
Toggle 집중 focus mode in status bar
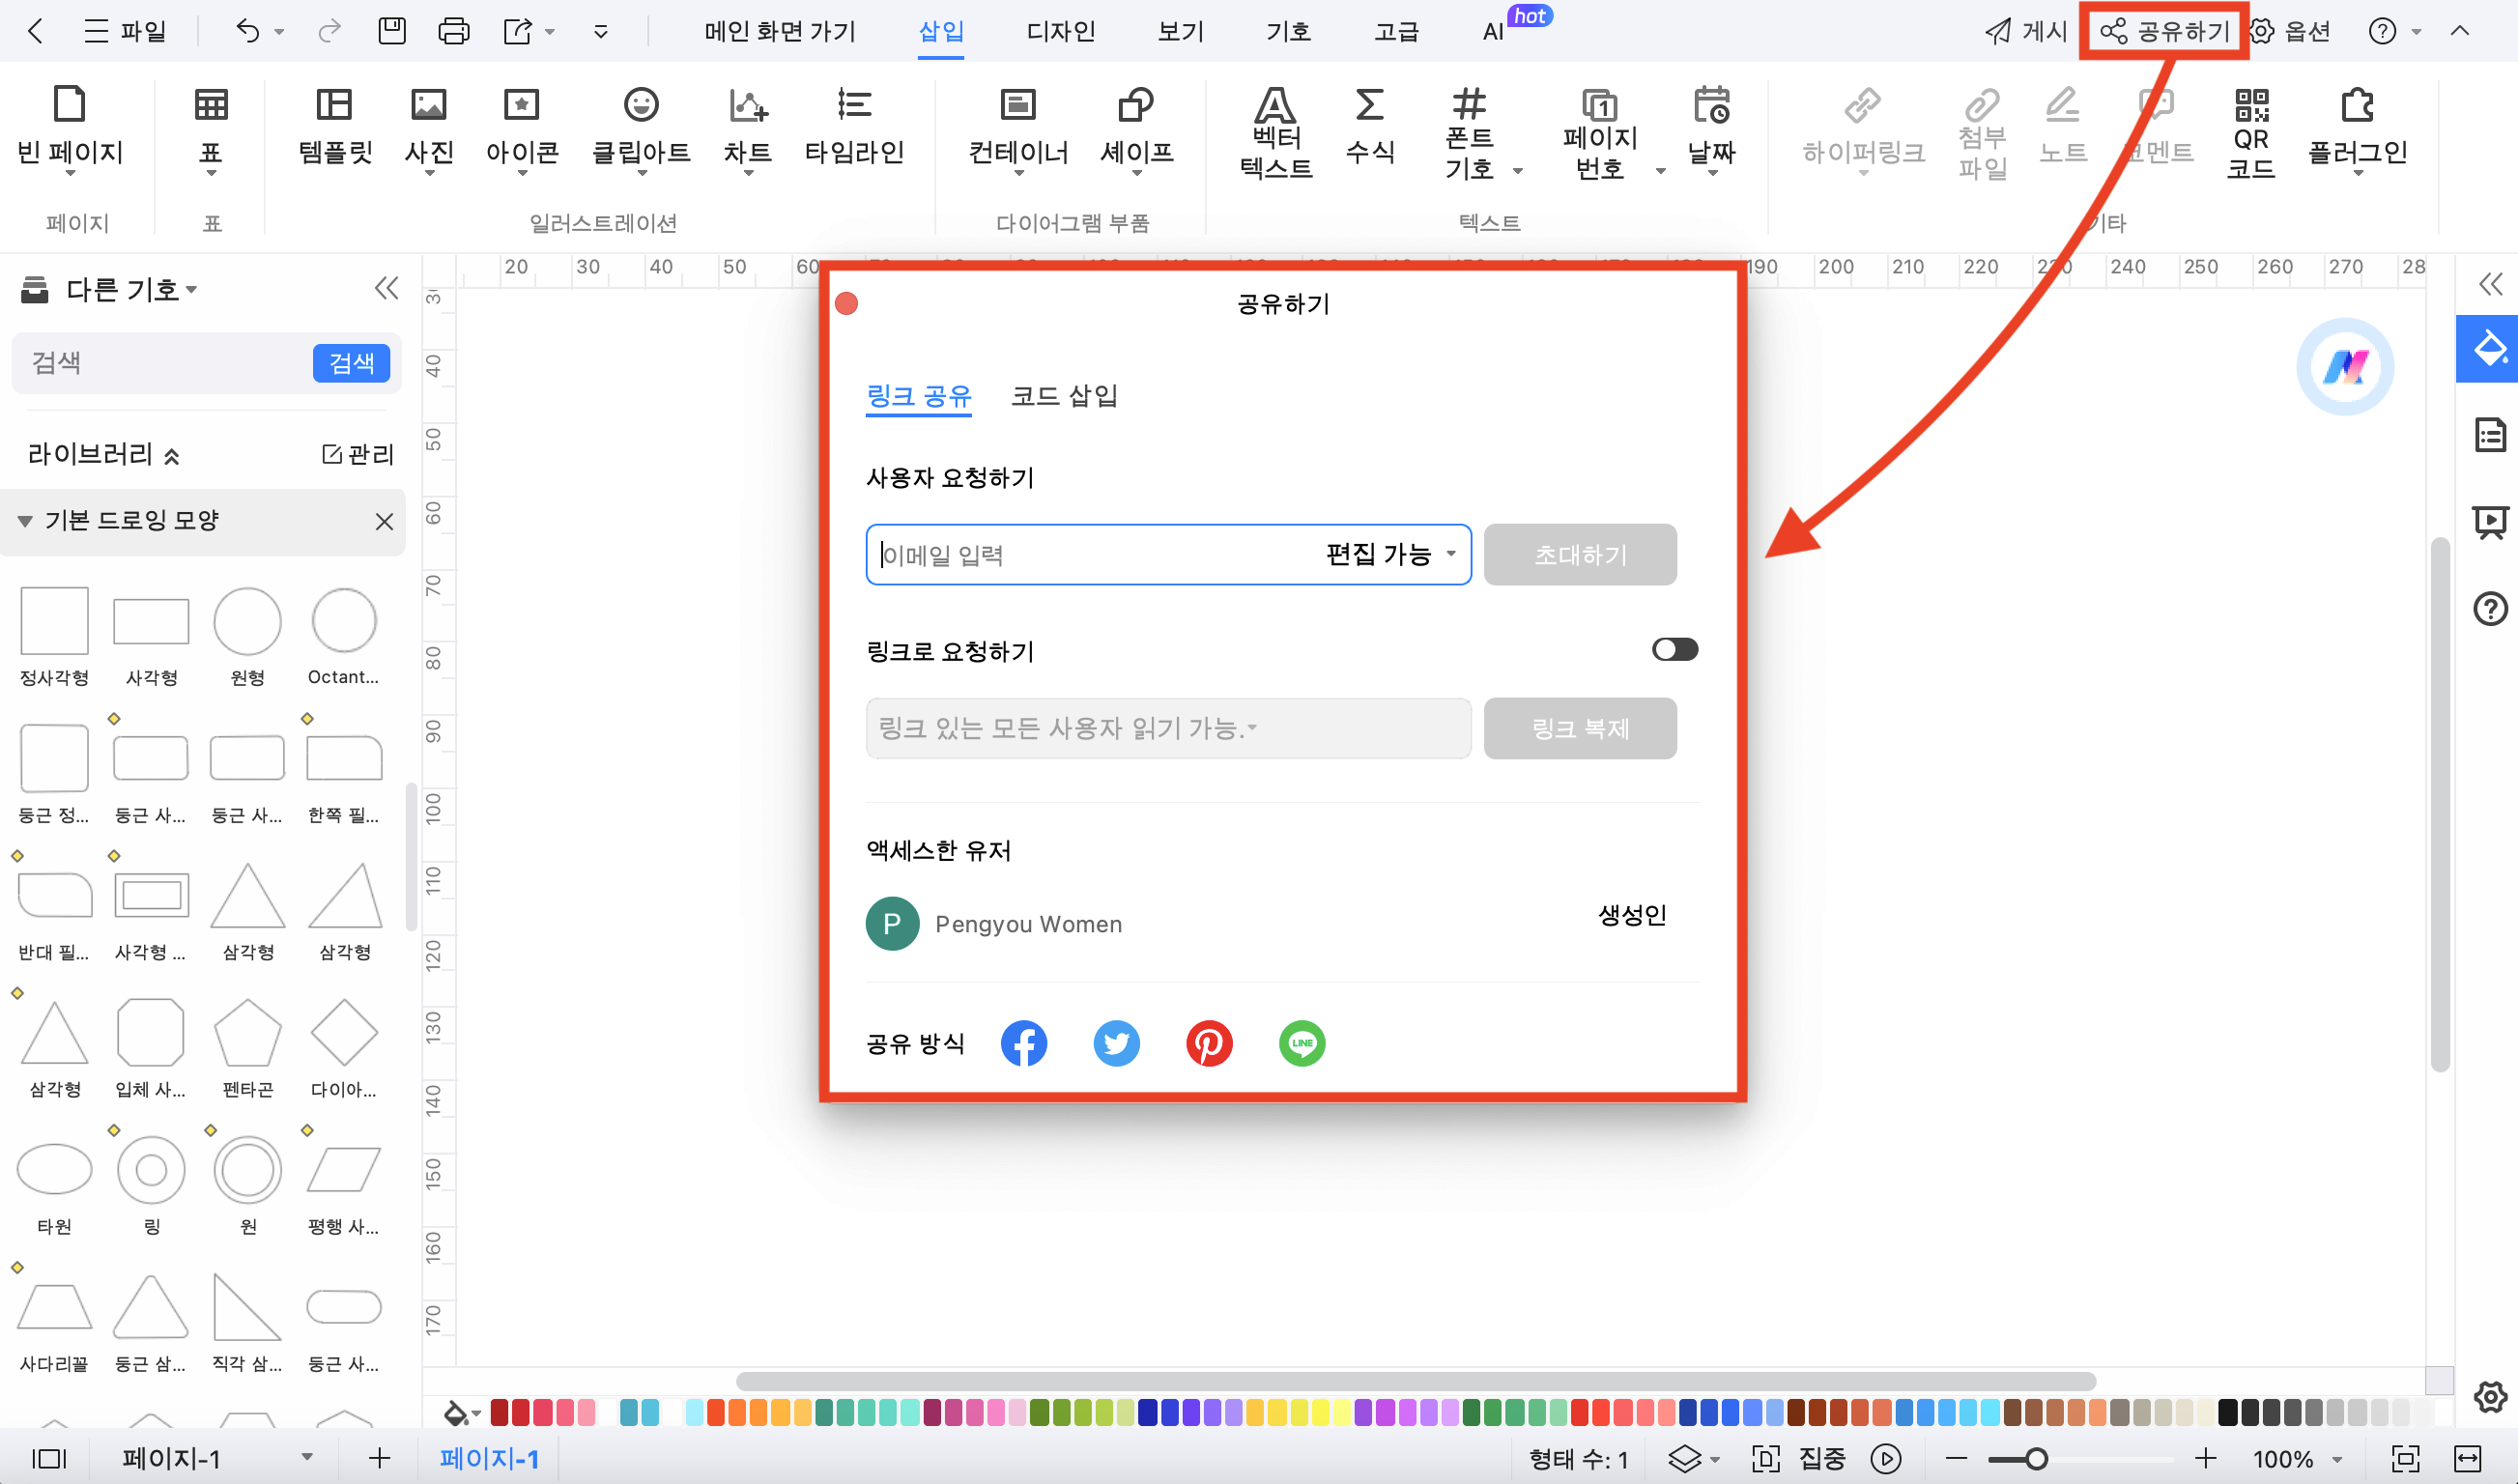(x=1800, y=1459)
